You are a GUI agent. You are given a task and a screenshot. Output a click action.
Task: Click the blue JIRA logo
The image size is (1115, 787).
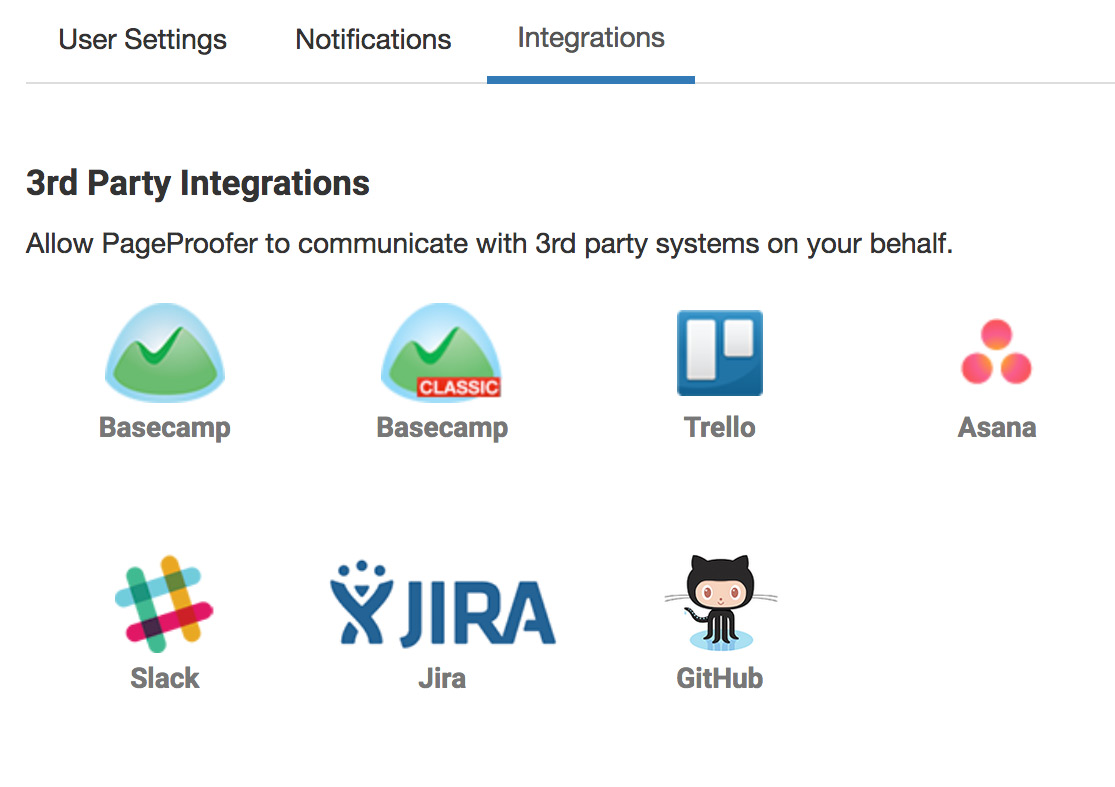coord(442,603)
